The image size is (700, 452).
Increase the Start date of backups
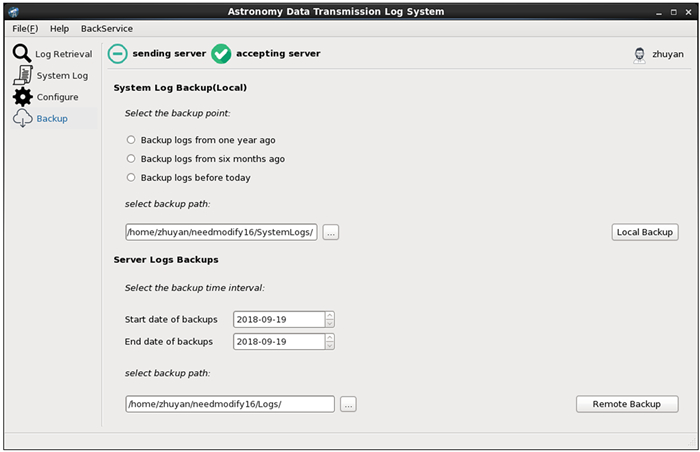330,315
